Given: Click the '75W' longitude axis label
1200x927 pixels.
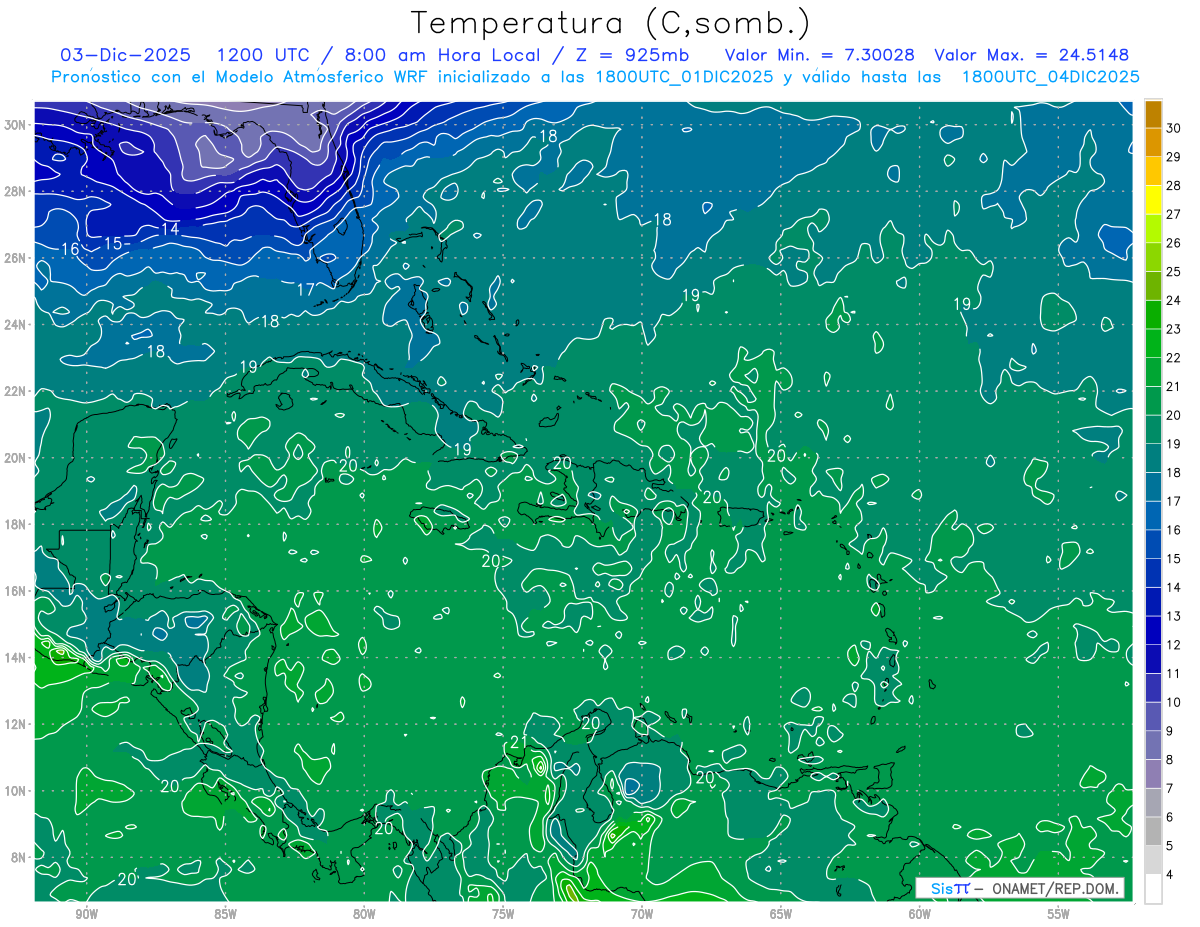Looking at the screenshot, I should pyautogui.click(x=503, y=914).
